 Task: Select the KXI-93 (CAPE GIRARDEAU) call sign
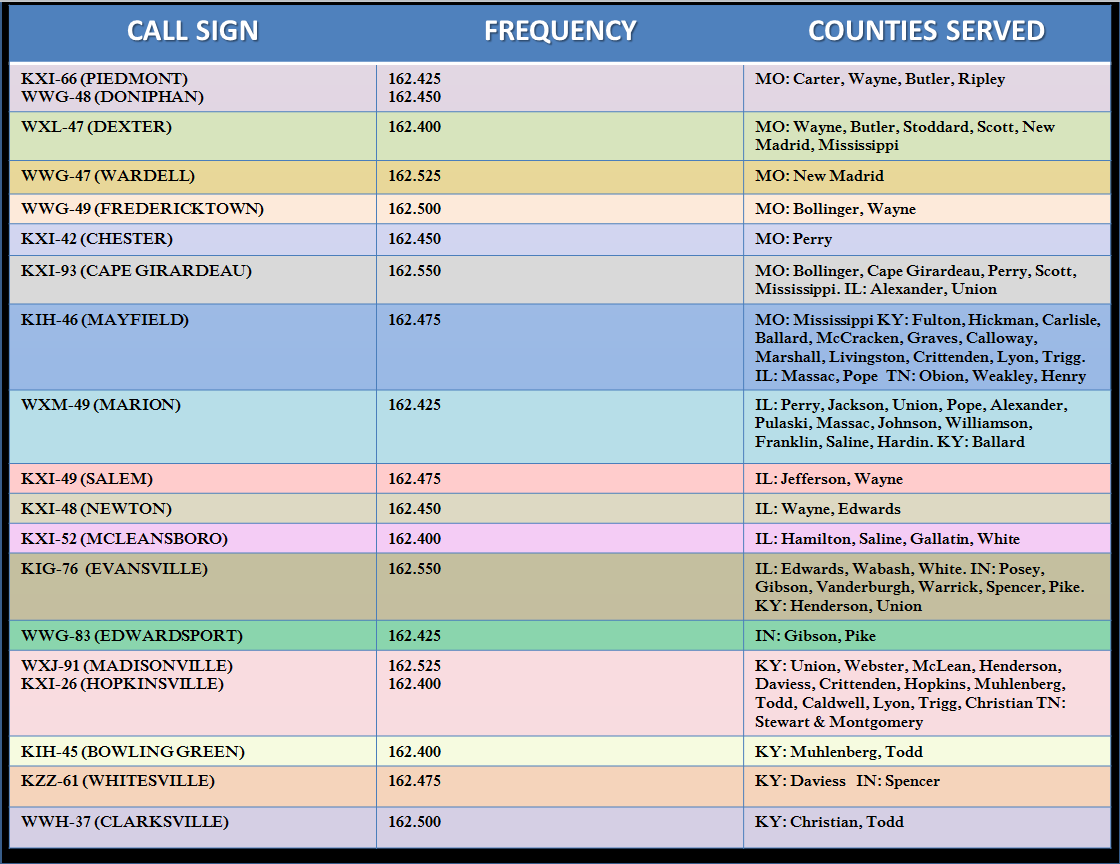point(136,271)
